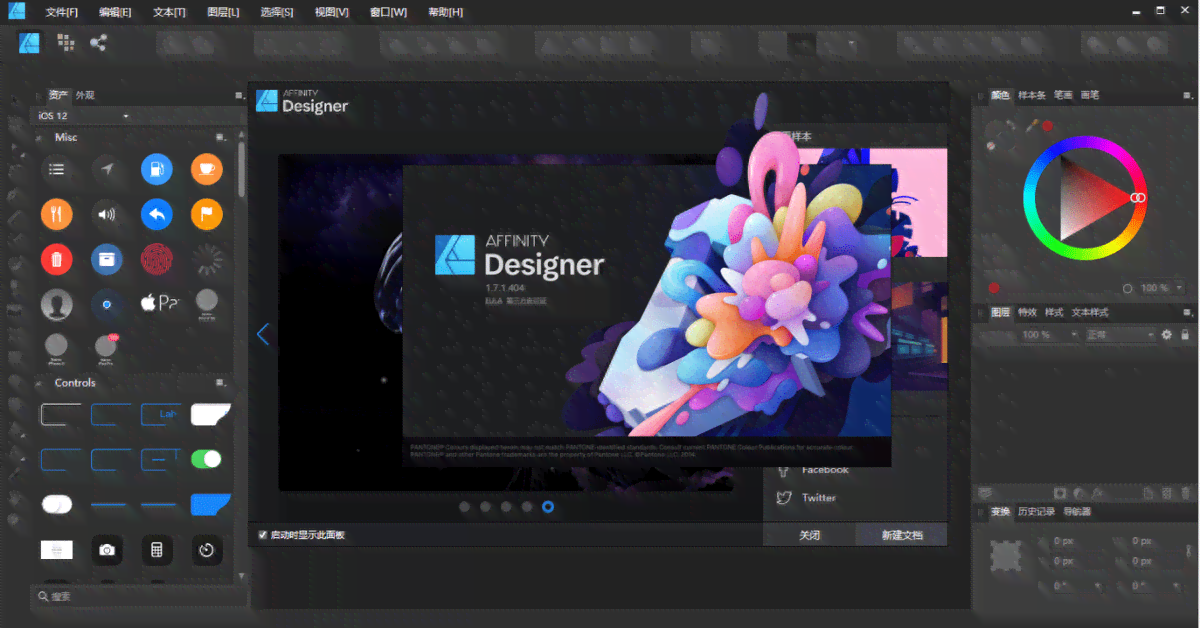1200x628 pixels.
Task: Click the 新建文档 button
Action: point(902,535)
